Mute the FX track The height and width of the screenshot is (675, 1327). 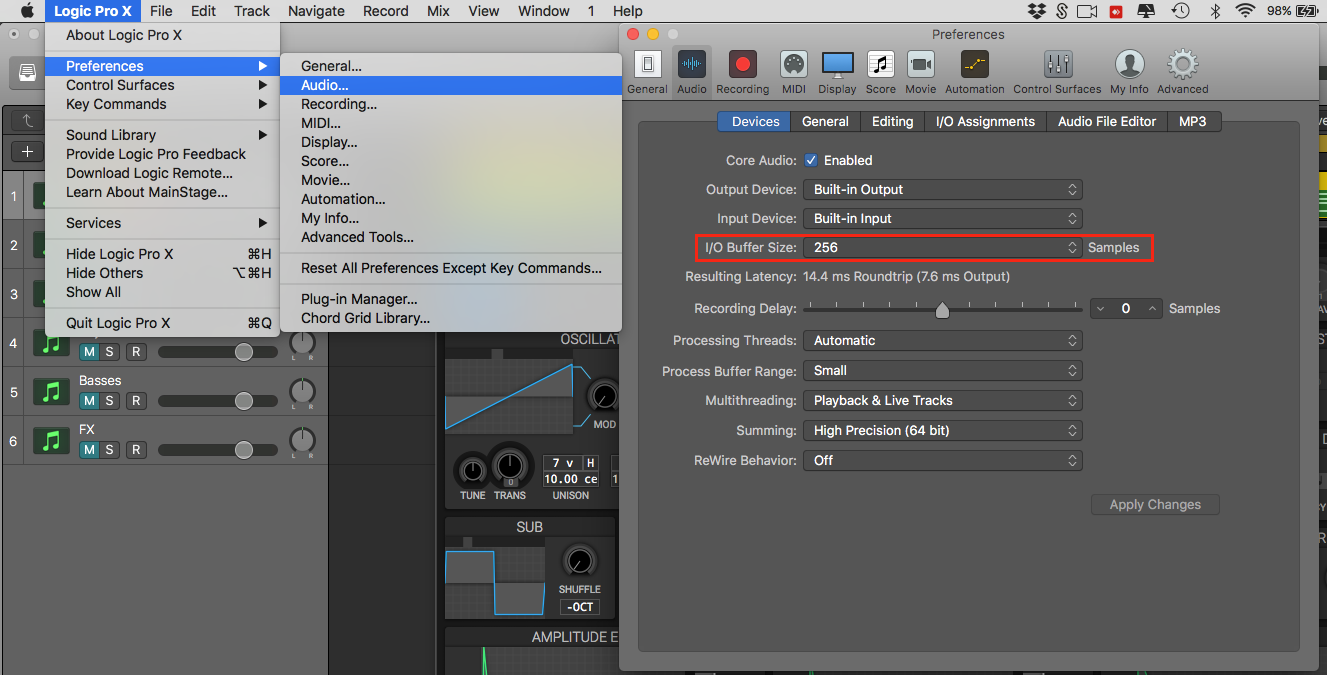click(x=89, y=450)
